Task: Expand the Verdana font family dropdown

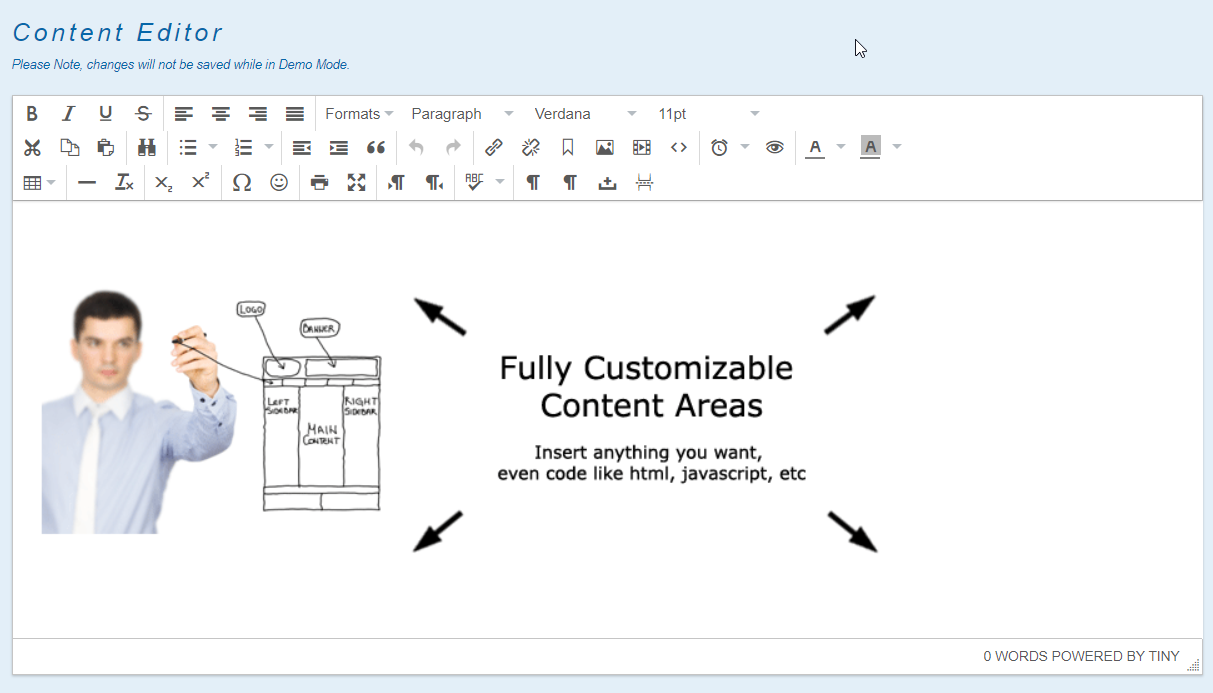Action: 585,114
